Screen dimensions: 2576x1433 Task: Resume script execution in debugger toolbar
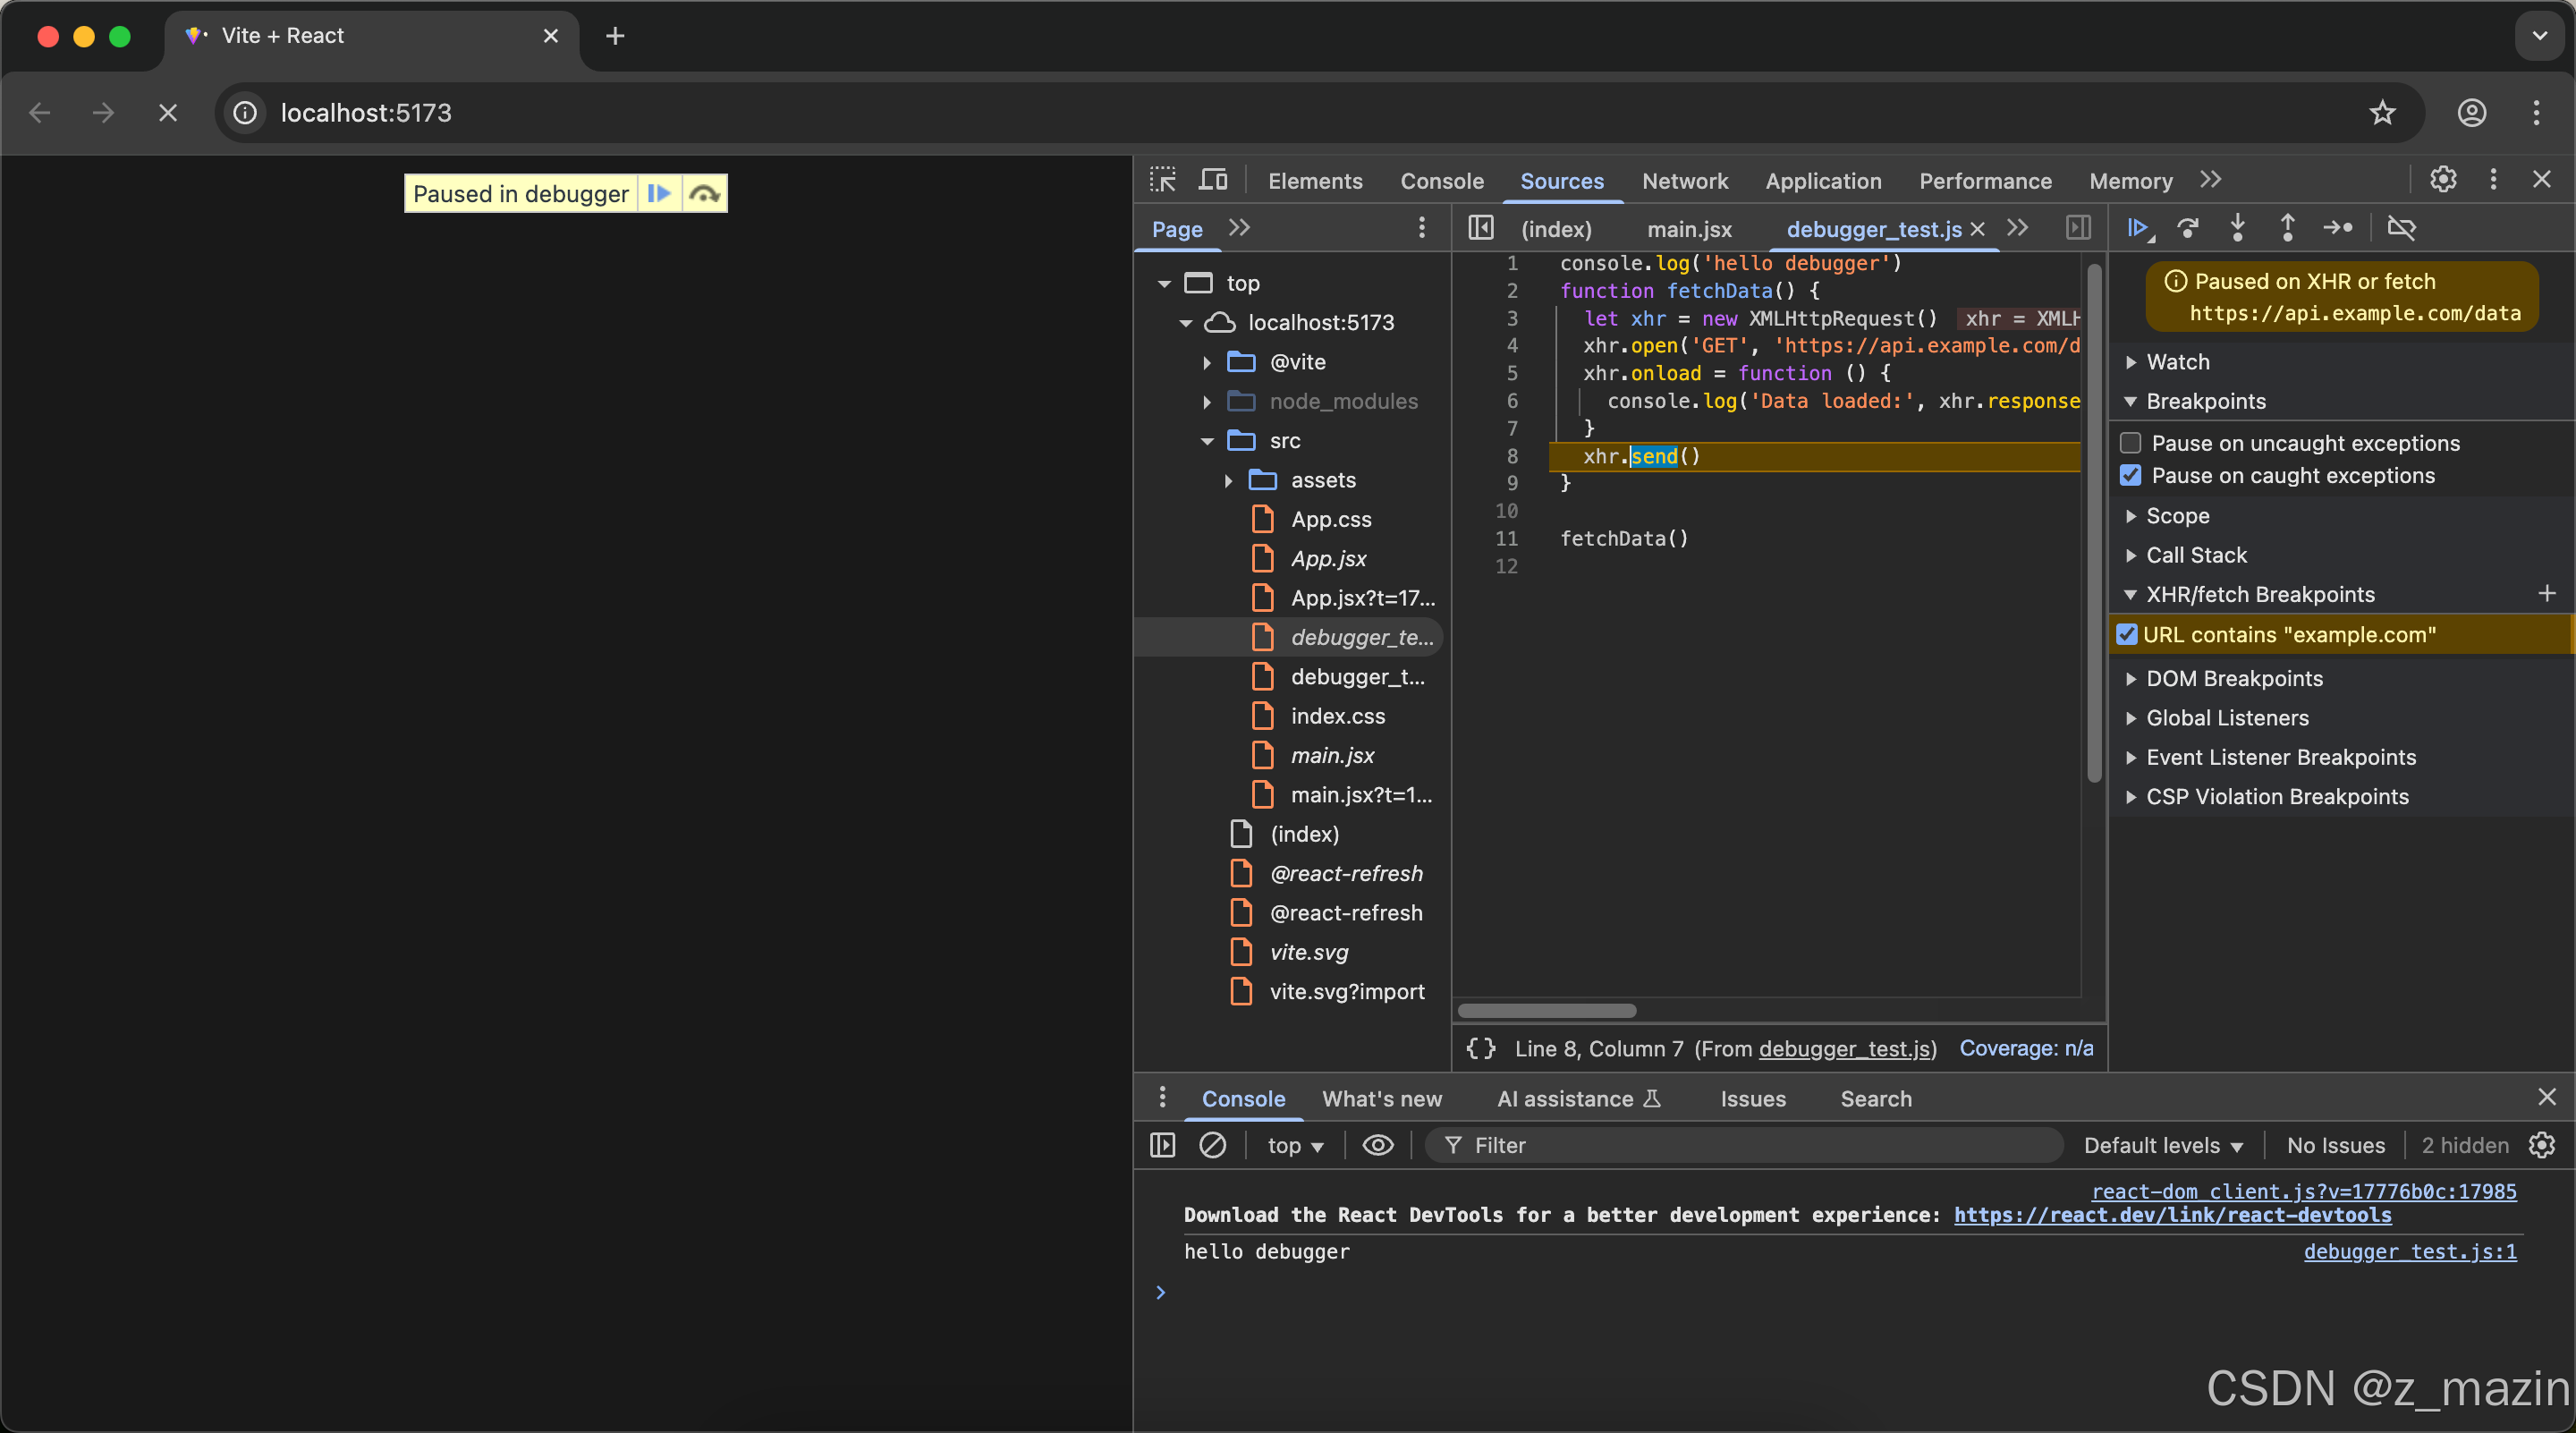[2136, 229]
